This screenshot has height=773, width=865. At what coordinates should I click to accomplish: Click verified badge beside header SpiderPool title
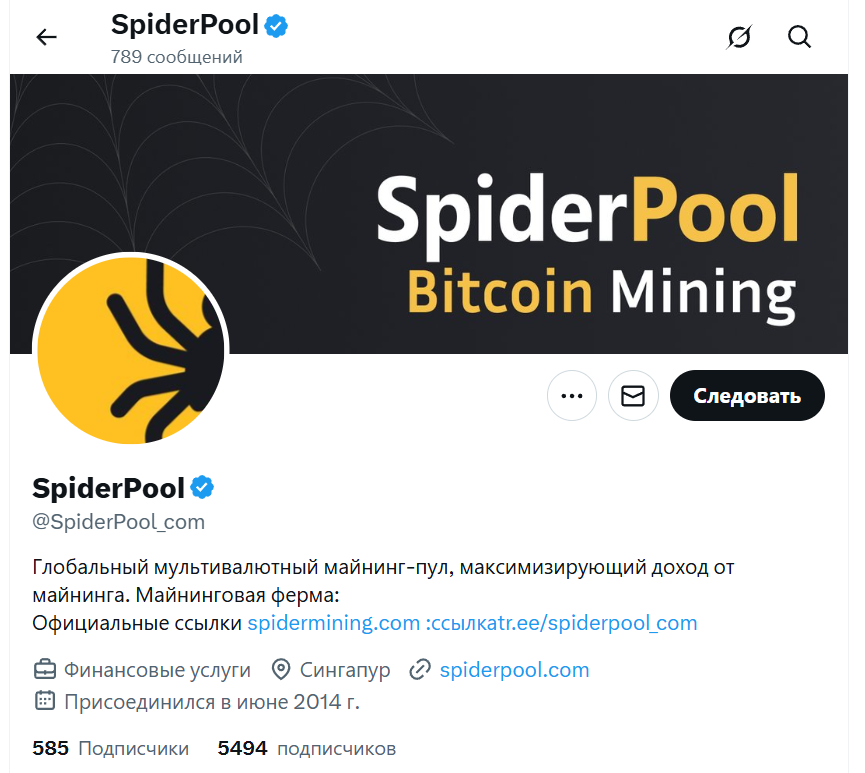coord(276,26)
